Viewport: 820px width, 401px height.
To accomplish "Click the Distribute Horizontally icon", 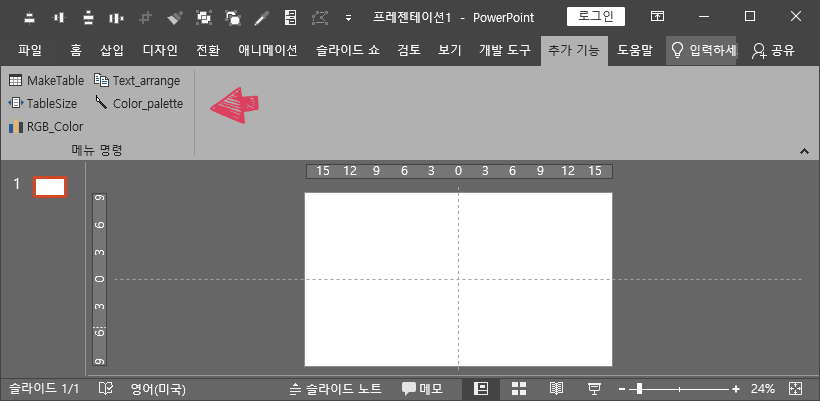I will click(116, 17).
